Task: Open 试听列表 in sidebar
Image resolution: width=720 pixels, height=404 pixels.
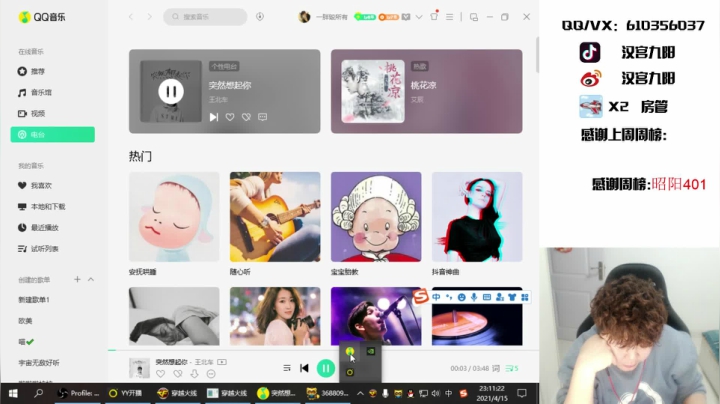Action: click(38, 248)
